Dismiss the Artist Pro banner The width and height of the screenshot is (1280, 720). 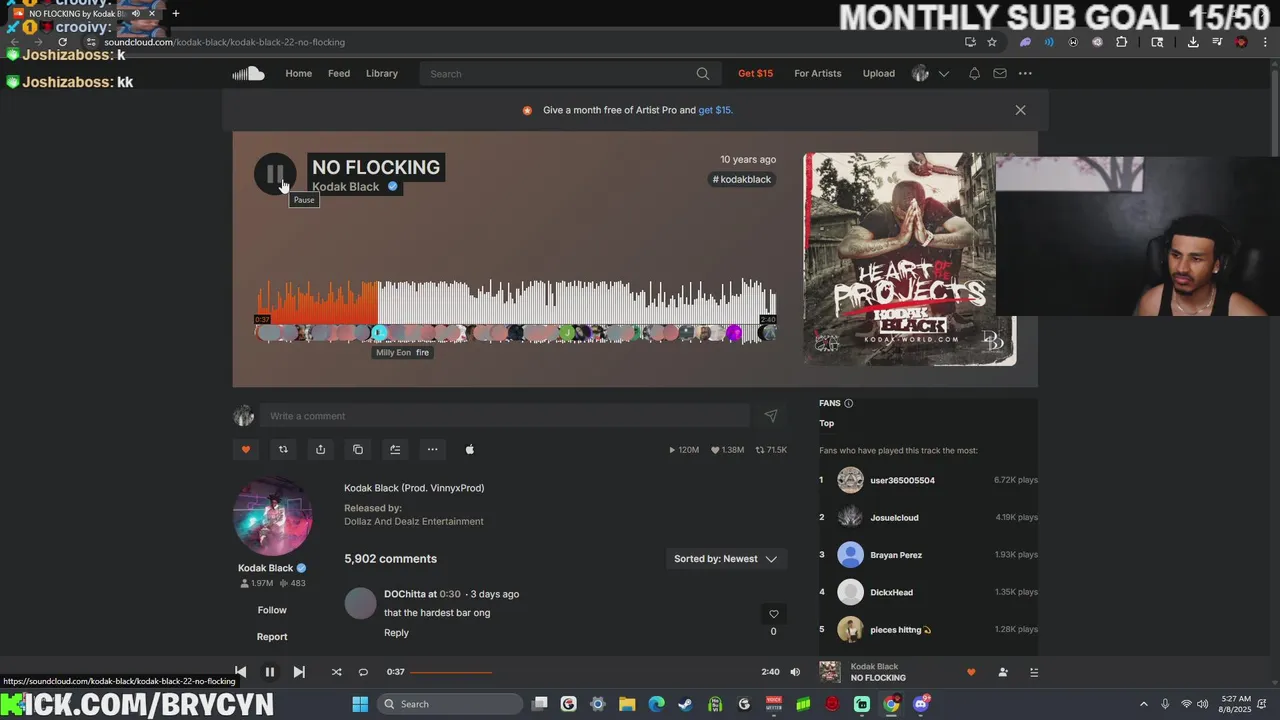[1020, 110]
